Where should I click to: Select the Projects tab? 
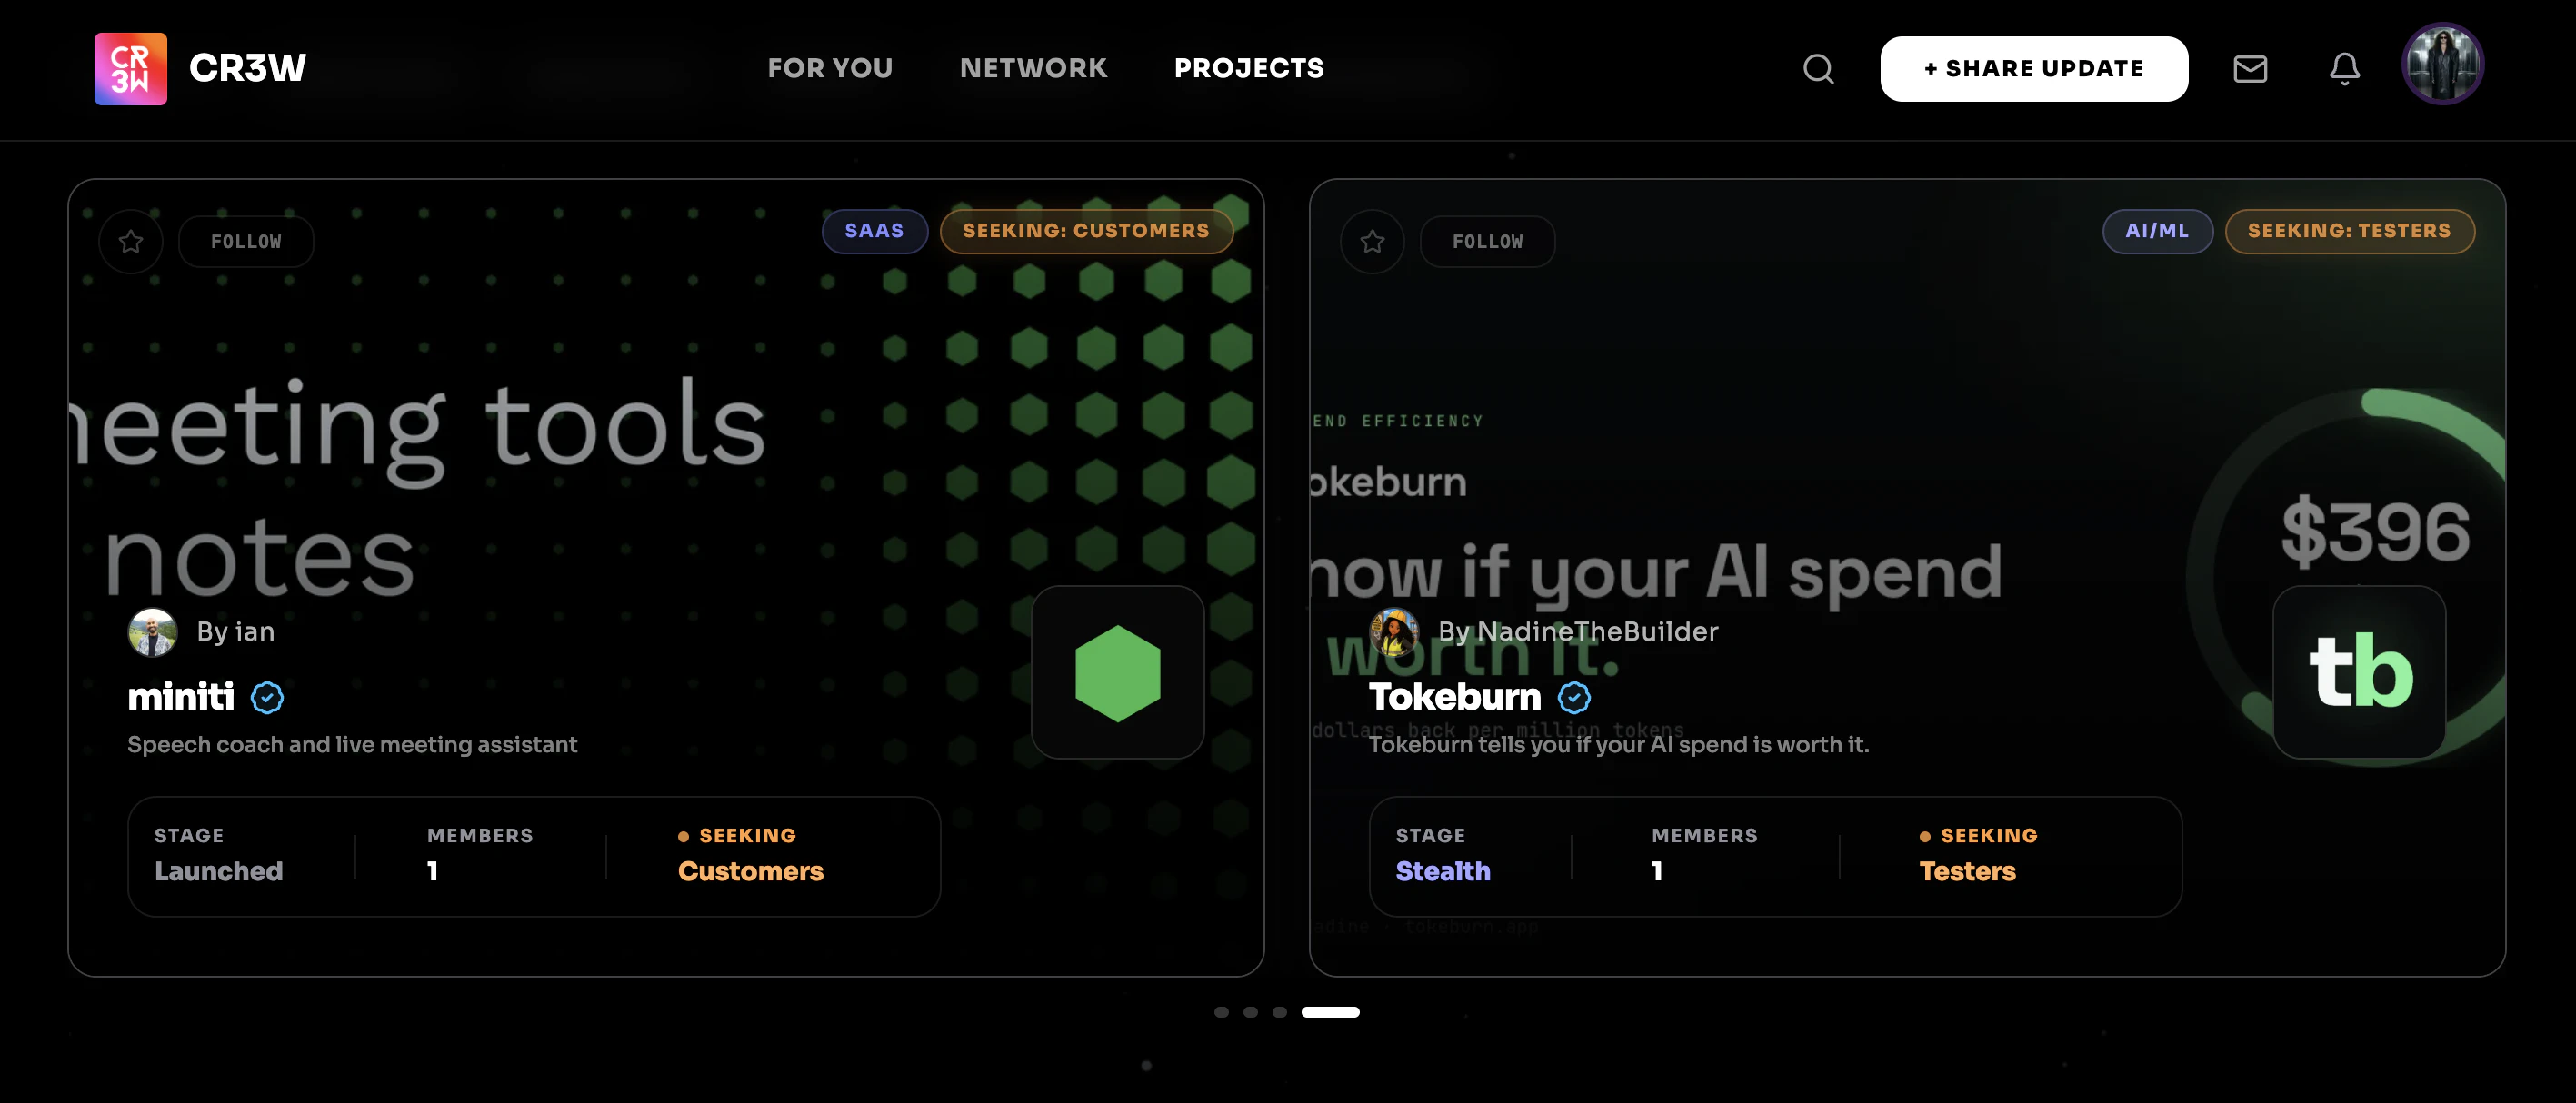click(x=1249, y=68)
